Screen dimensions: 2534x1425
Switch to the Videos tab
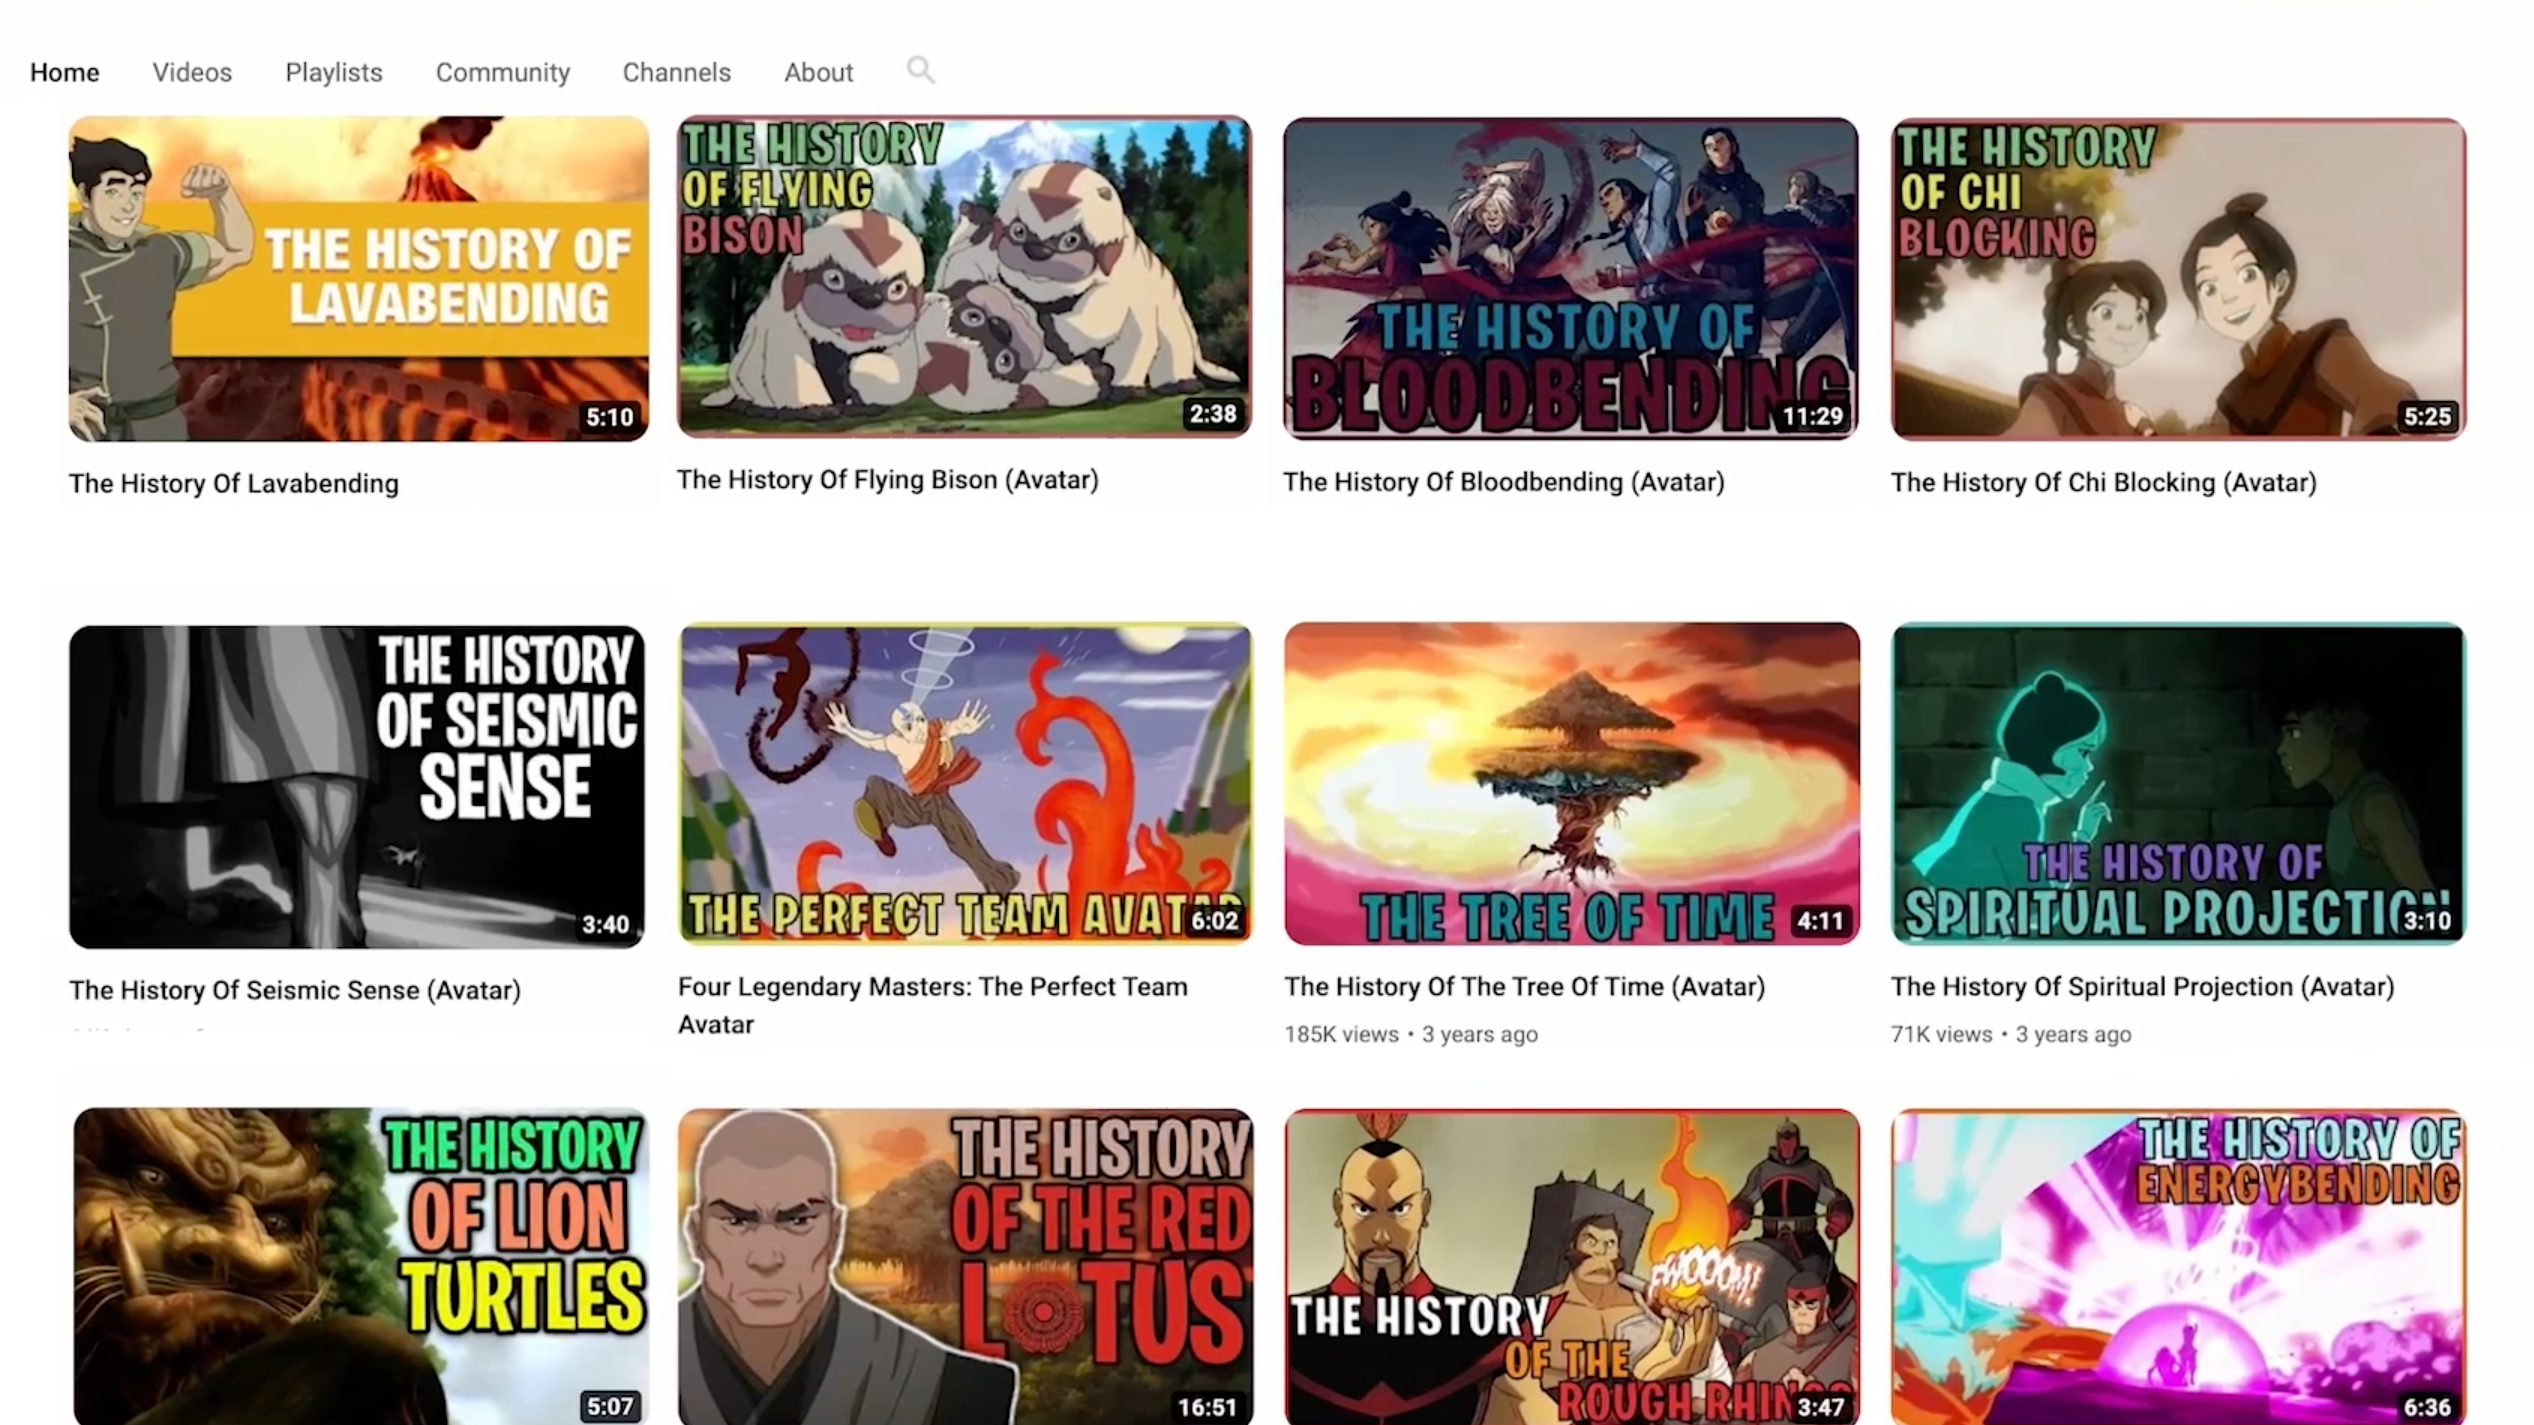click(x=192, y=73)
